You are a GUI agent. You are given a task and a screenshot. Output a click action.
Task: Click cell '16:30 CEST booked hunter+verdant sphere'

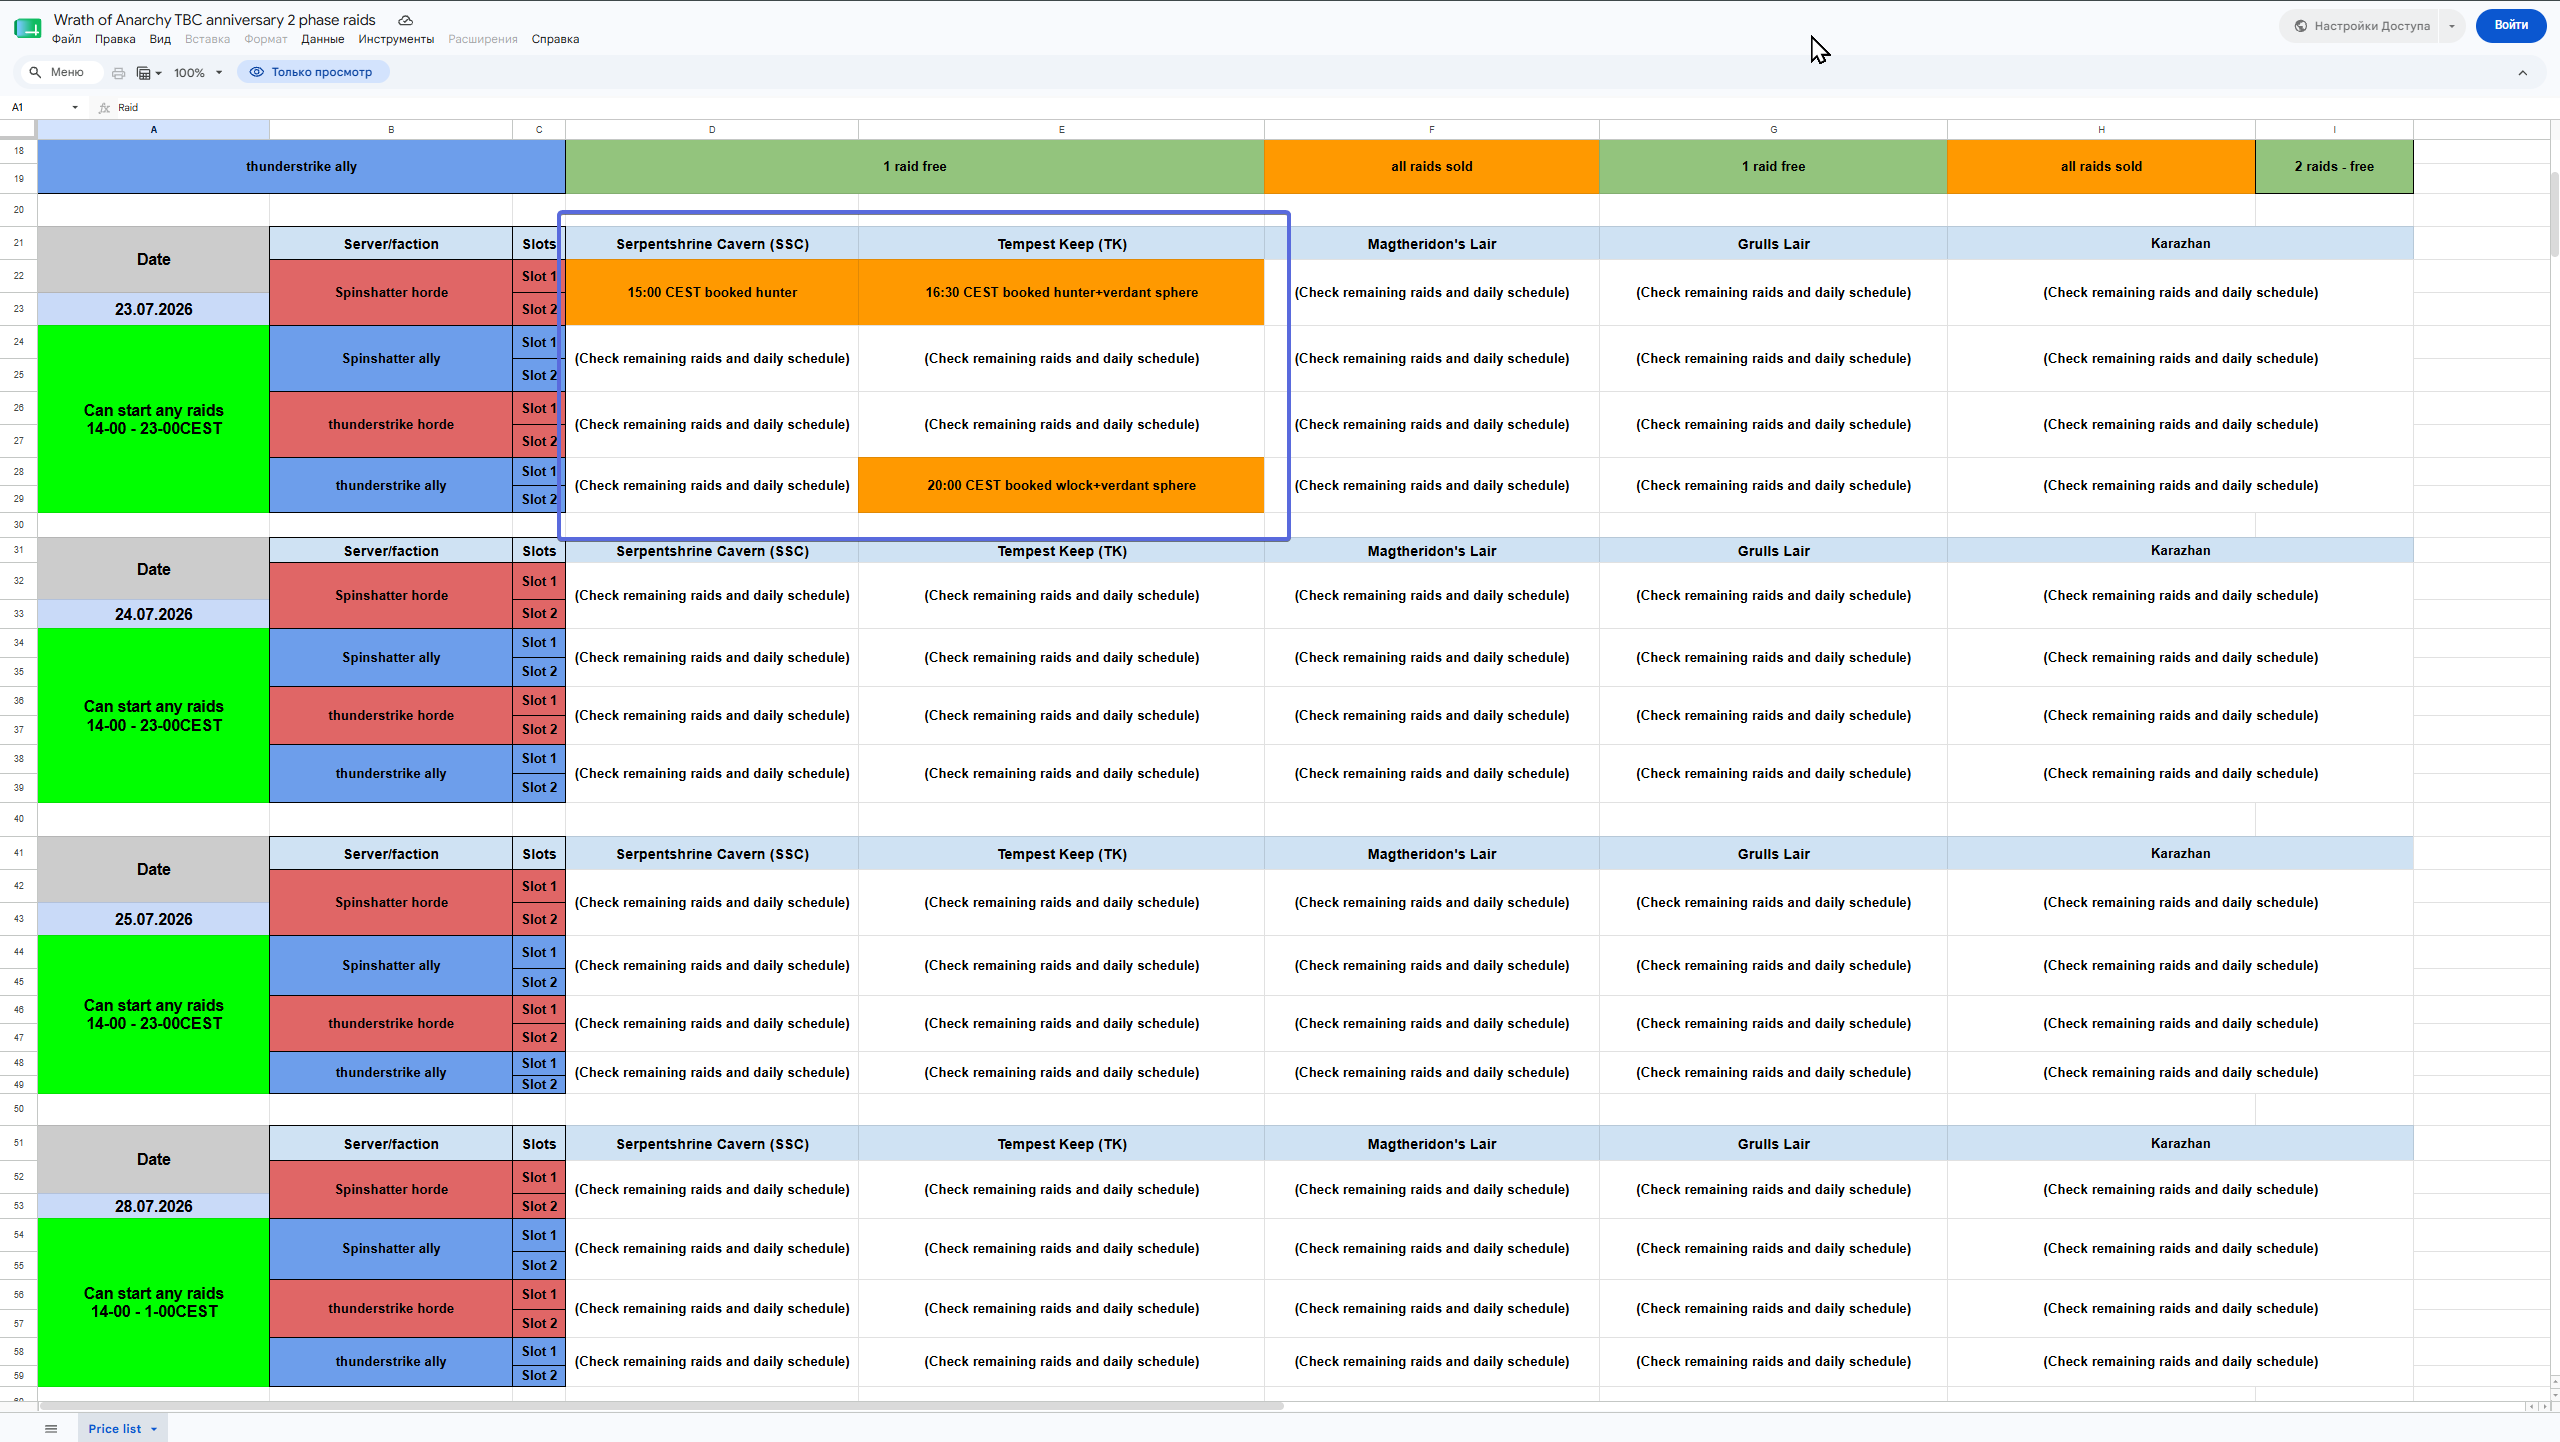pos(1061,293)
